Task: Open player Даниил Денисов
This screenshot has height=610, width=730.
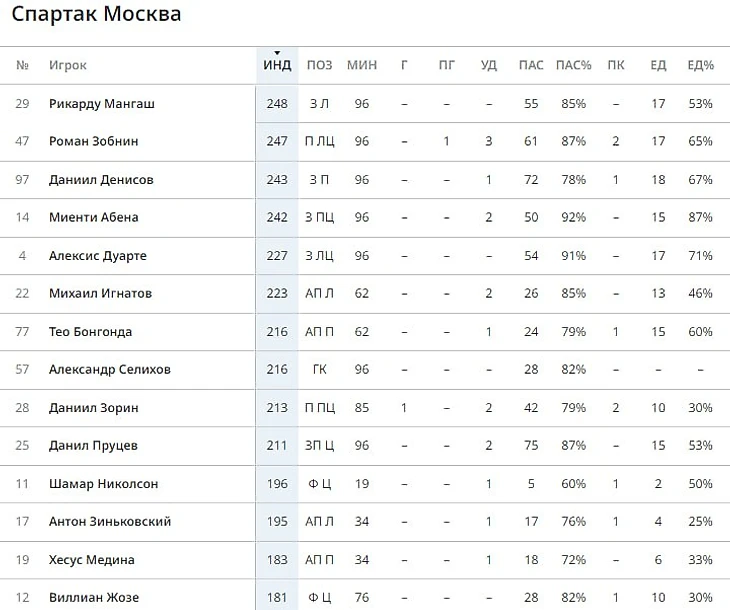Action: pos(101,180)
